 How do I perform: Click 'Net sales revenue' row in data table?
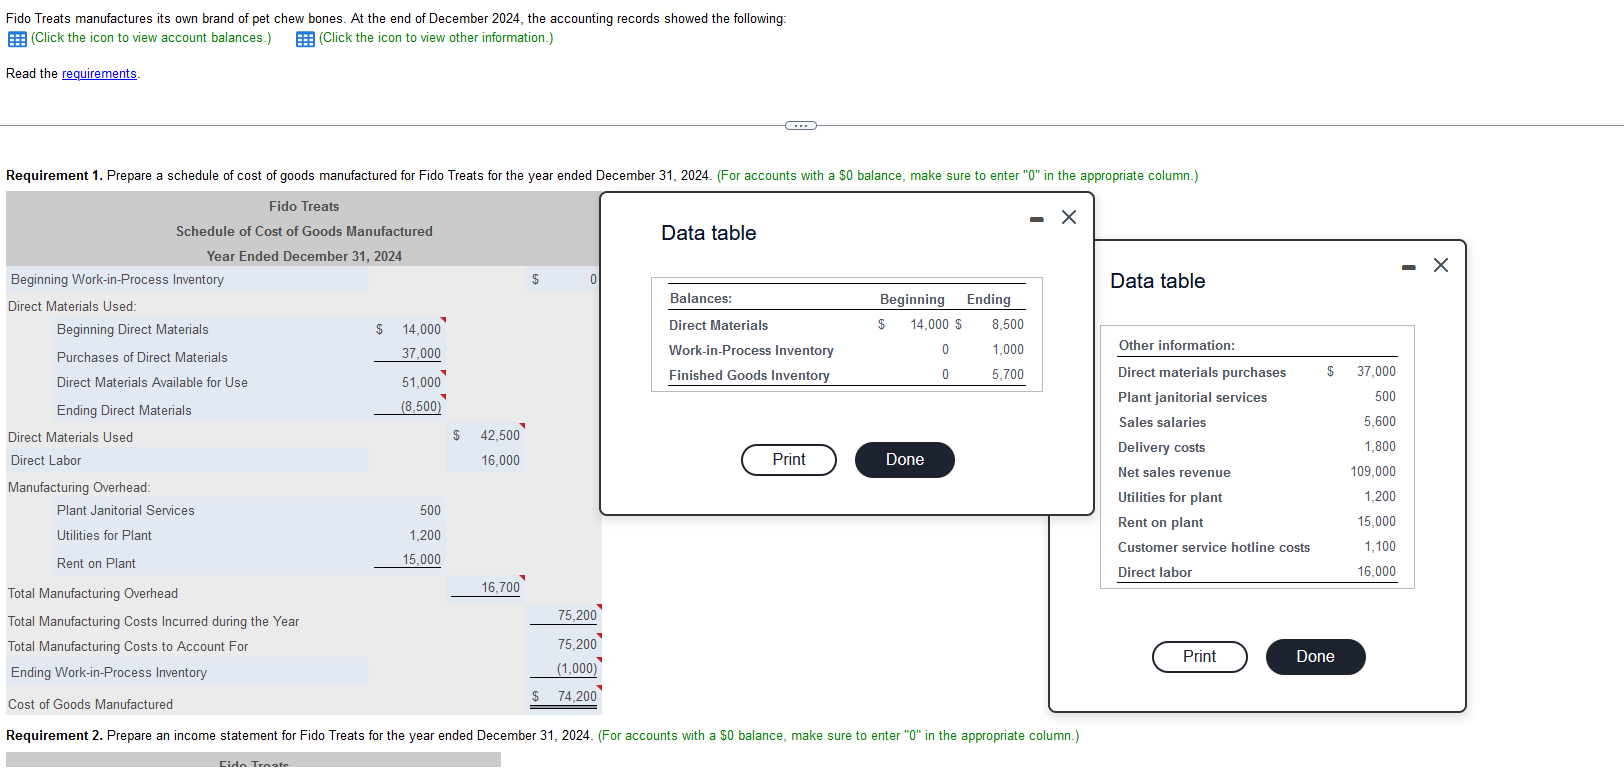(x=1257, y=472)
